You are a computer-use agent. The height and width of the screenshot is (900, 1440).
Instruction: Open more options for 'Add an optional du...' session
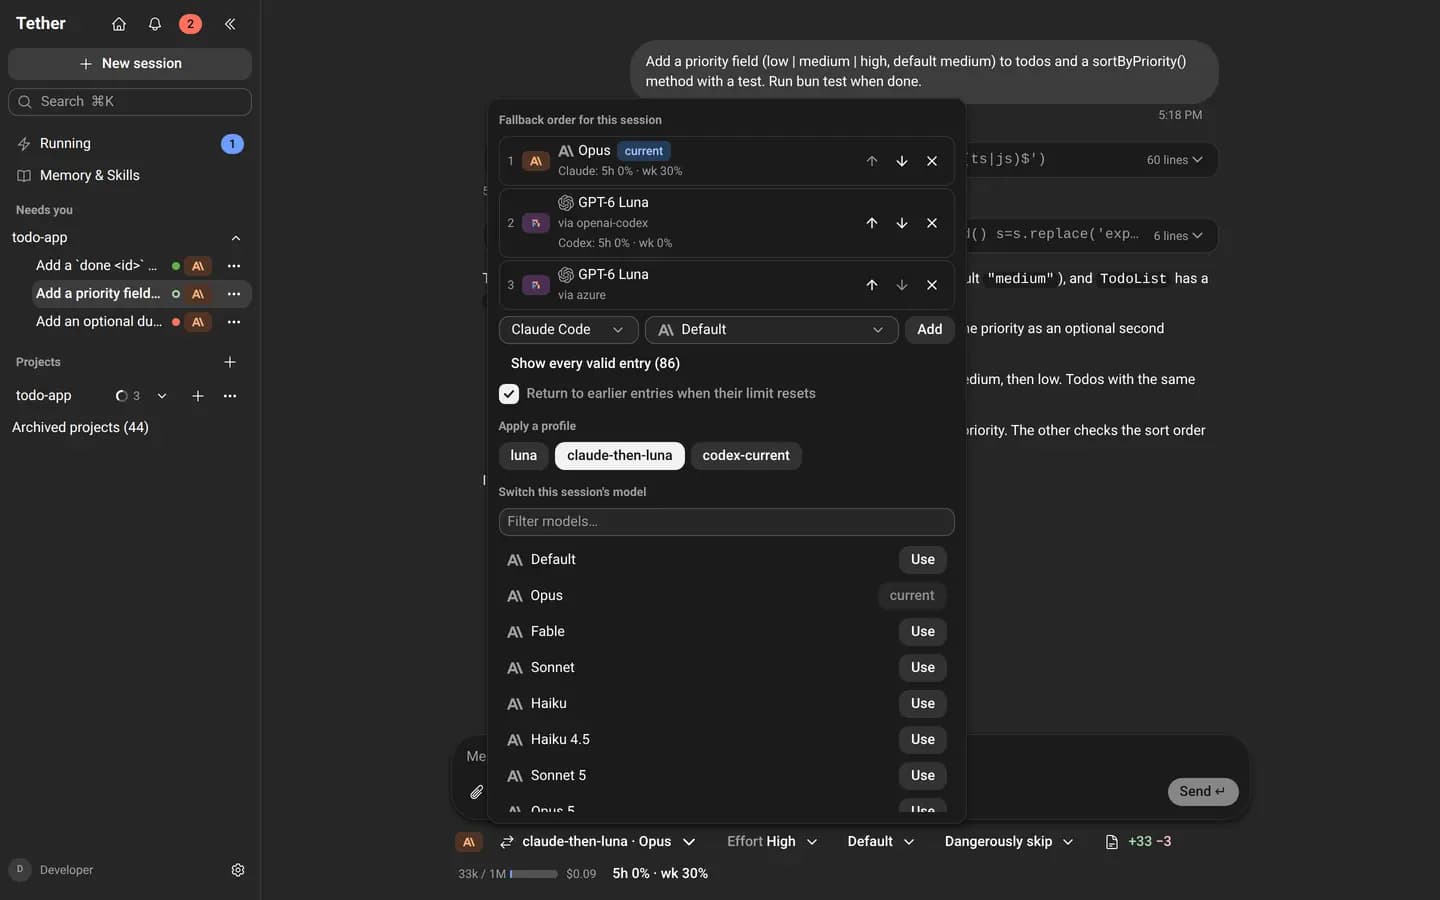(234, 322)
